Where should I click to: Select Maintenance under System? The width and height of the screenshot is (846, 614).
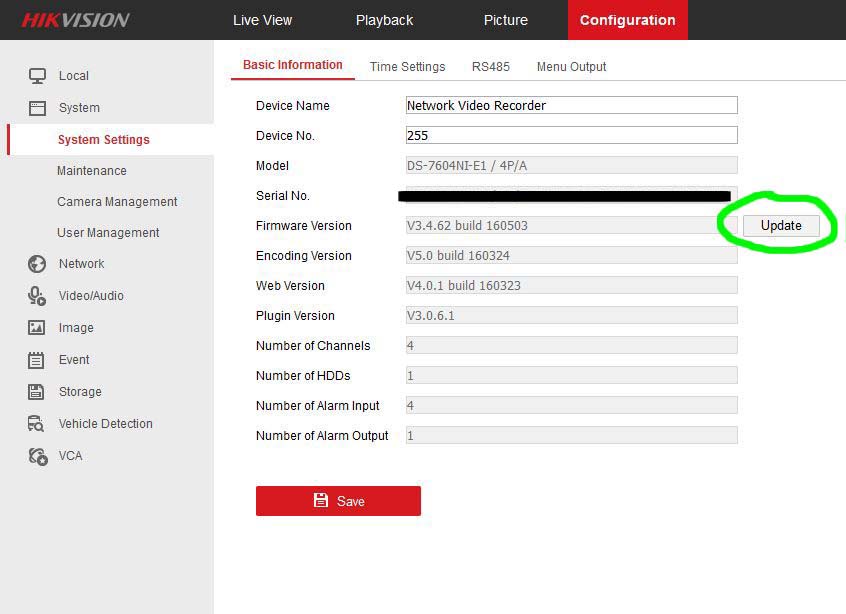(92, 171)
